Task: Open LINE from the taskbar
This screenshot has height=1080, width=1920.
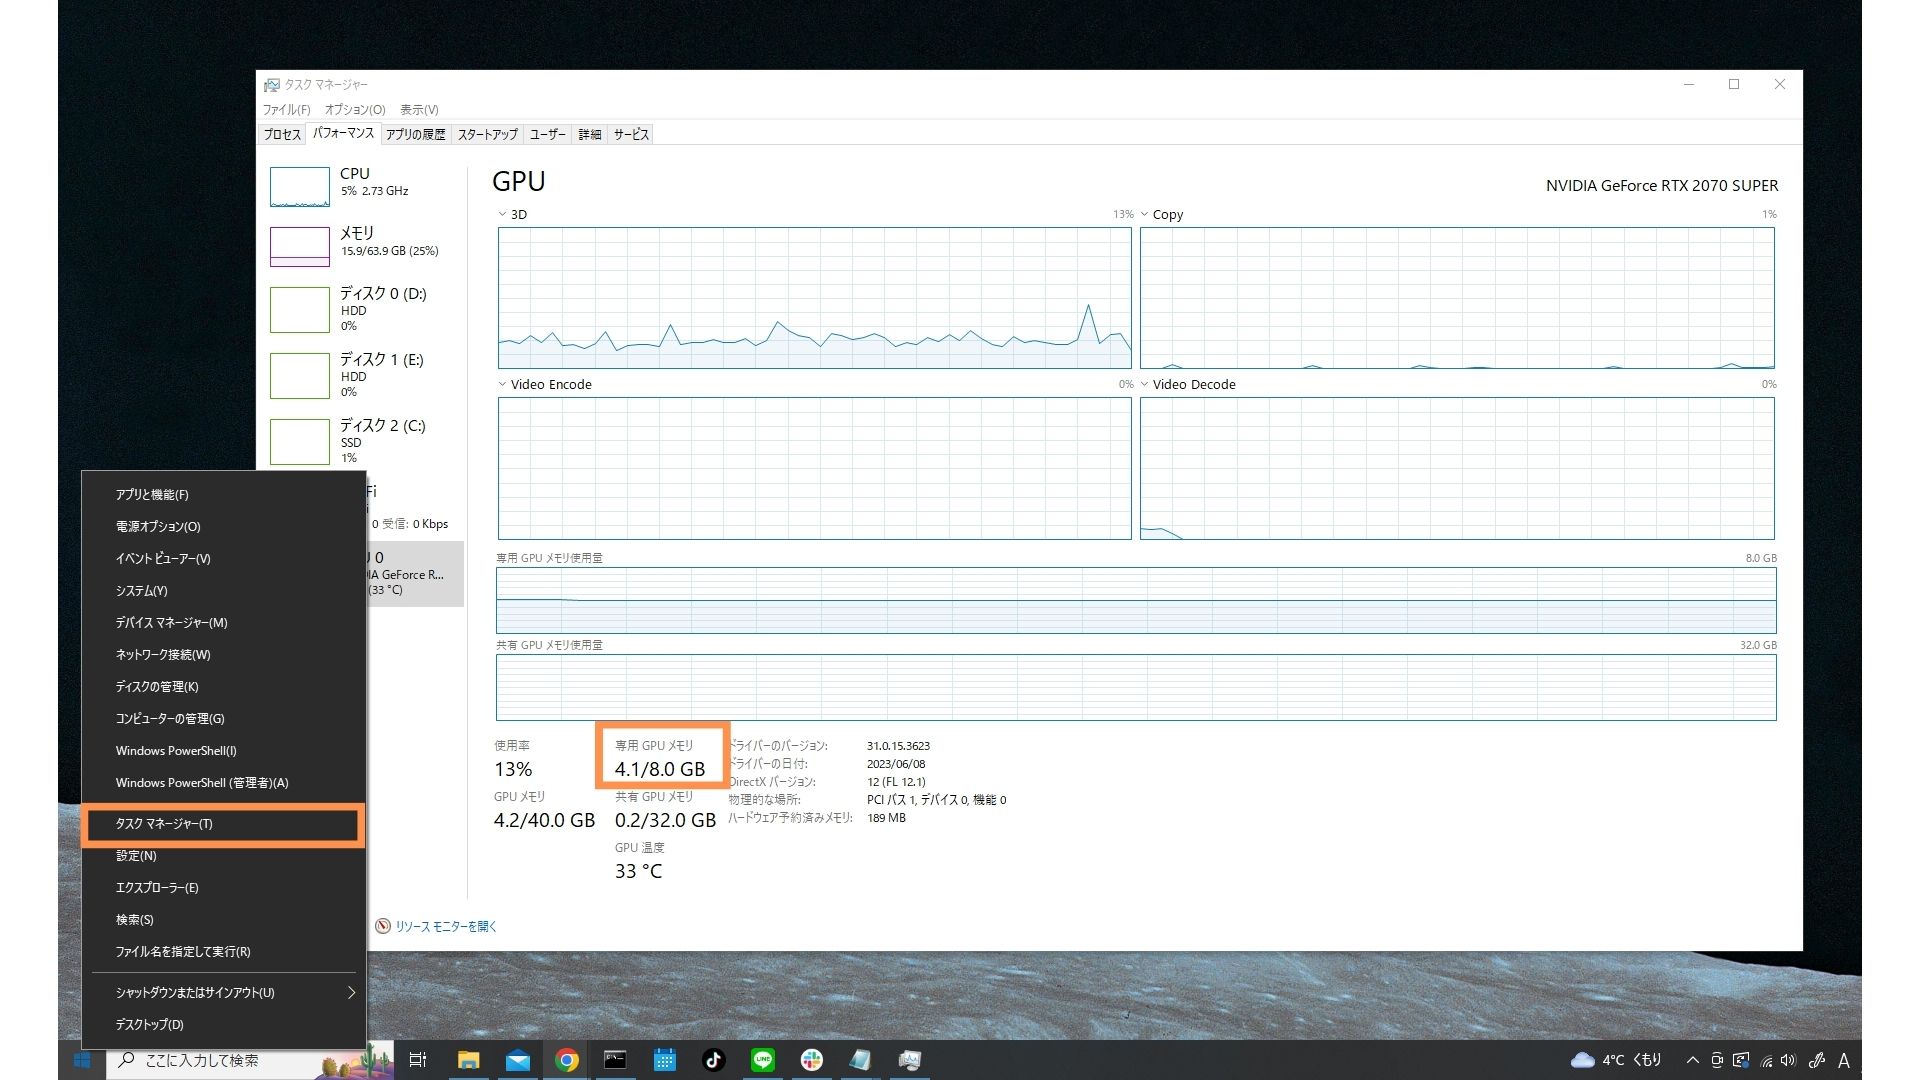Action: (763, 1060)
